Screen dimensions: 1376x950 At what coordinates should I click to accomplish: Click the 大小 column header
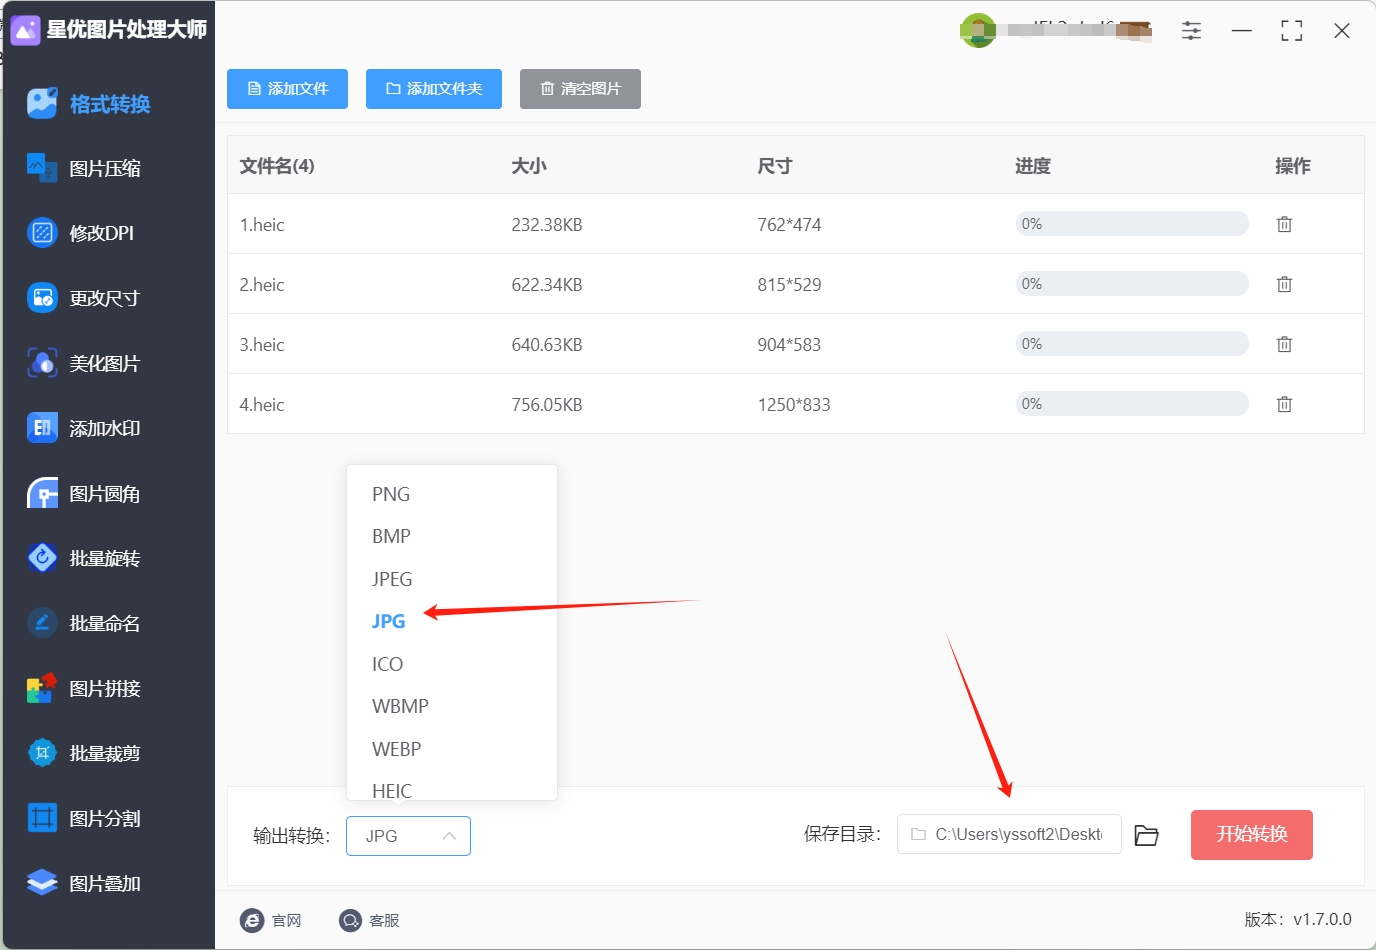coord(529,166)
